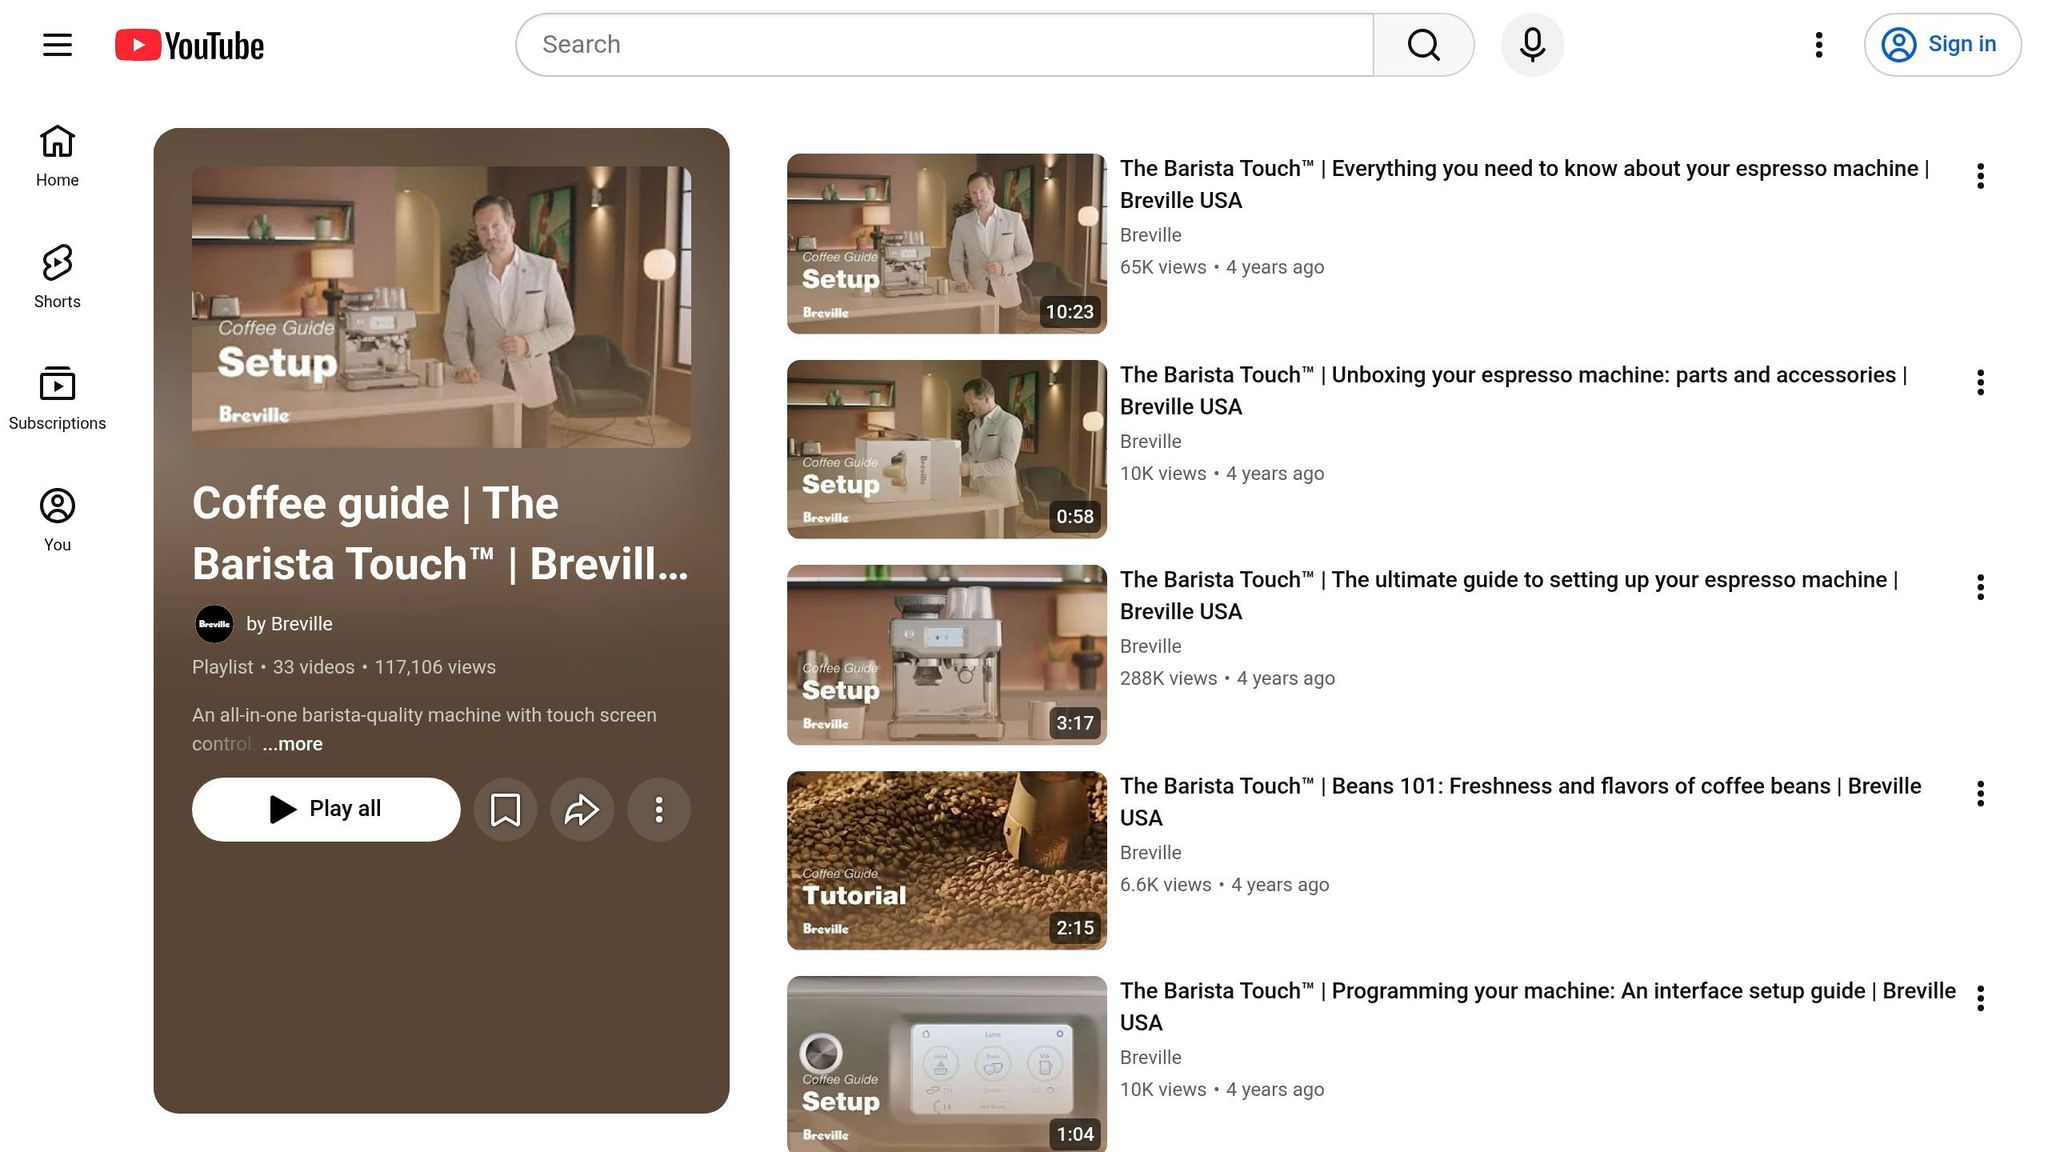Open Shorts from the sidebar
Screen dimensions: 2048x1152
[57, 277]
